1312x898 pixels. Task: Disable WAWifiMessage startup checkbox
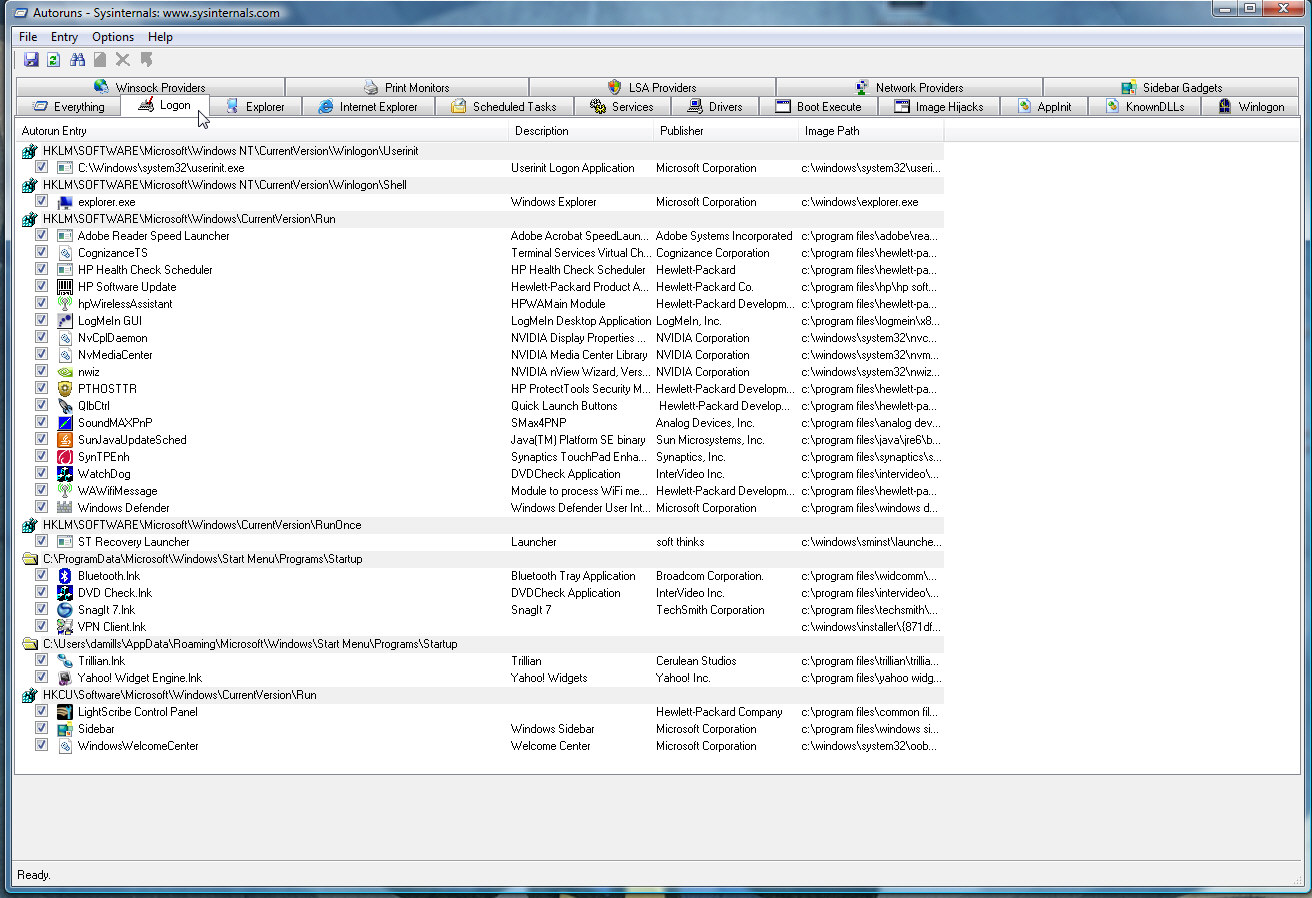[41, 491]
